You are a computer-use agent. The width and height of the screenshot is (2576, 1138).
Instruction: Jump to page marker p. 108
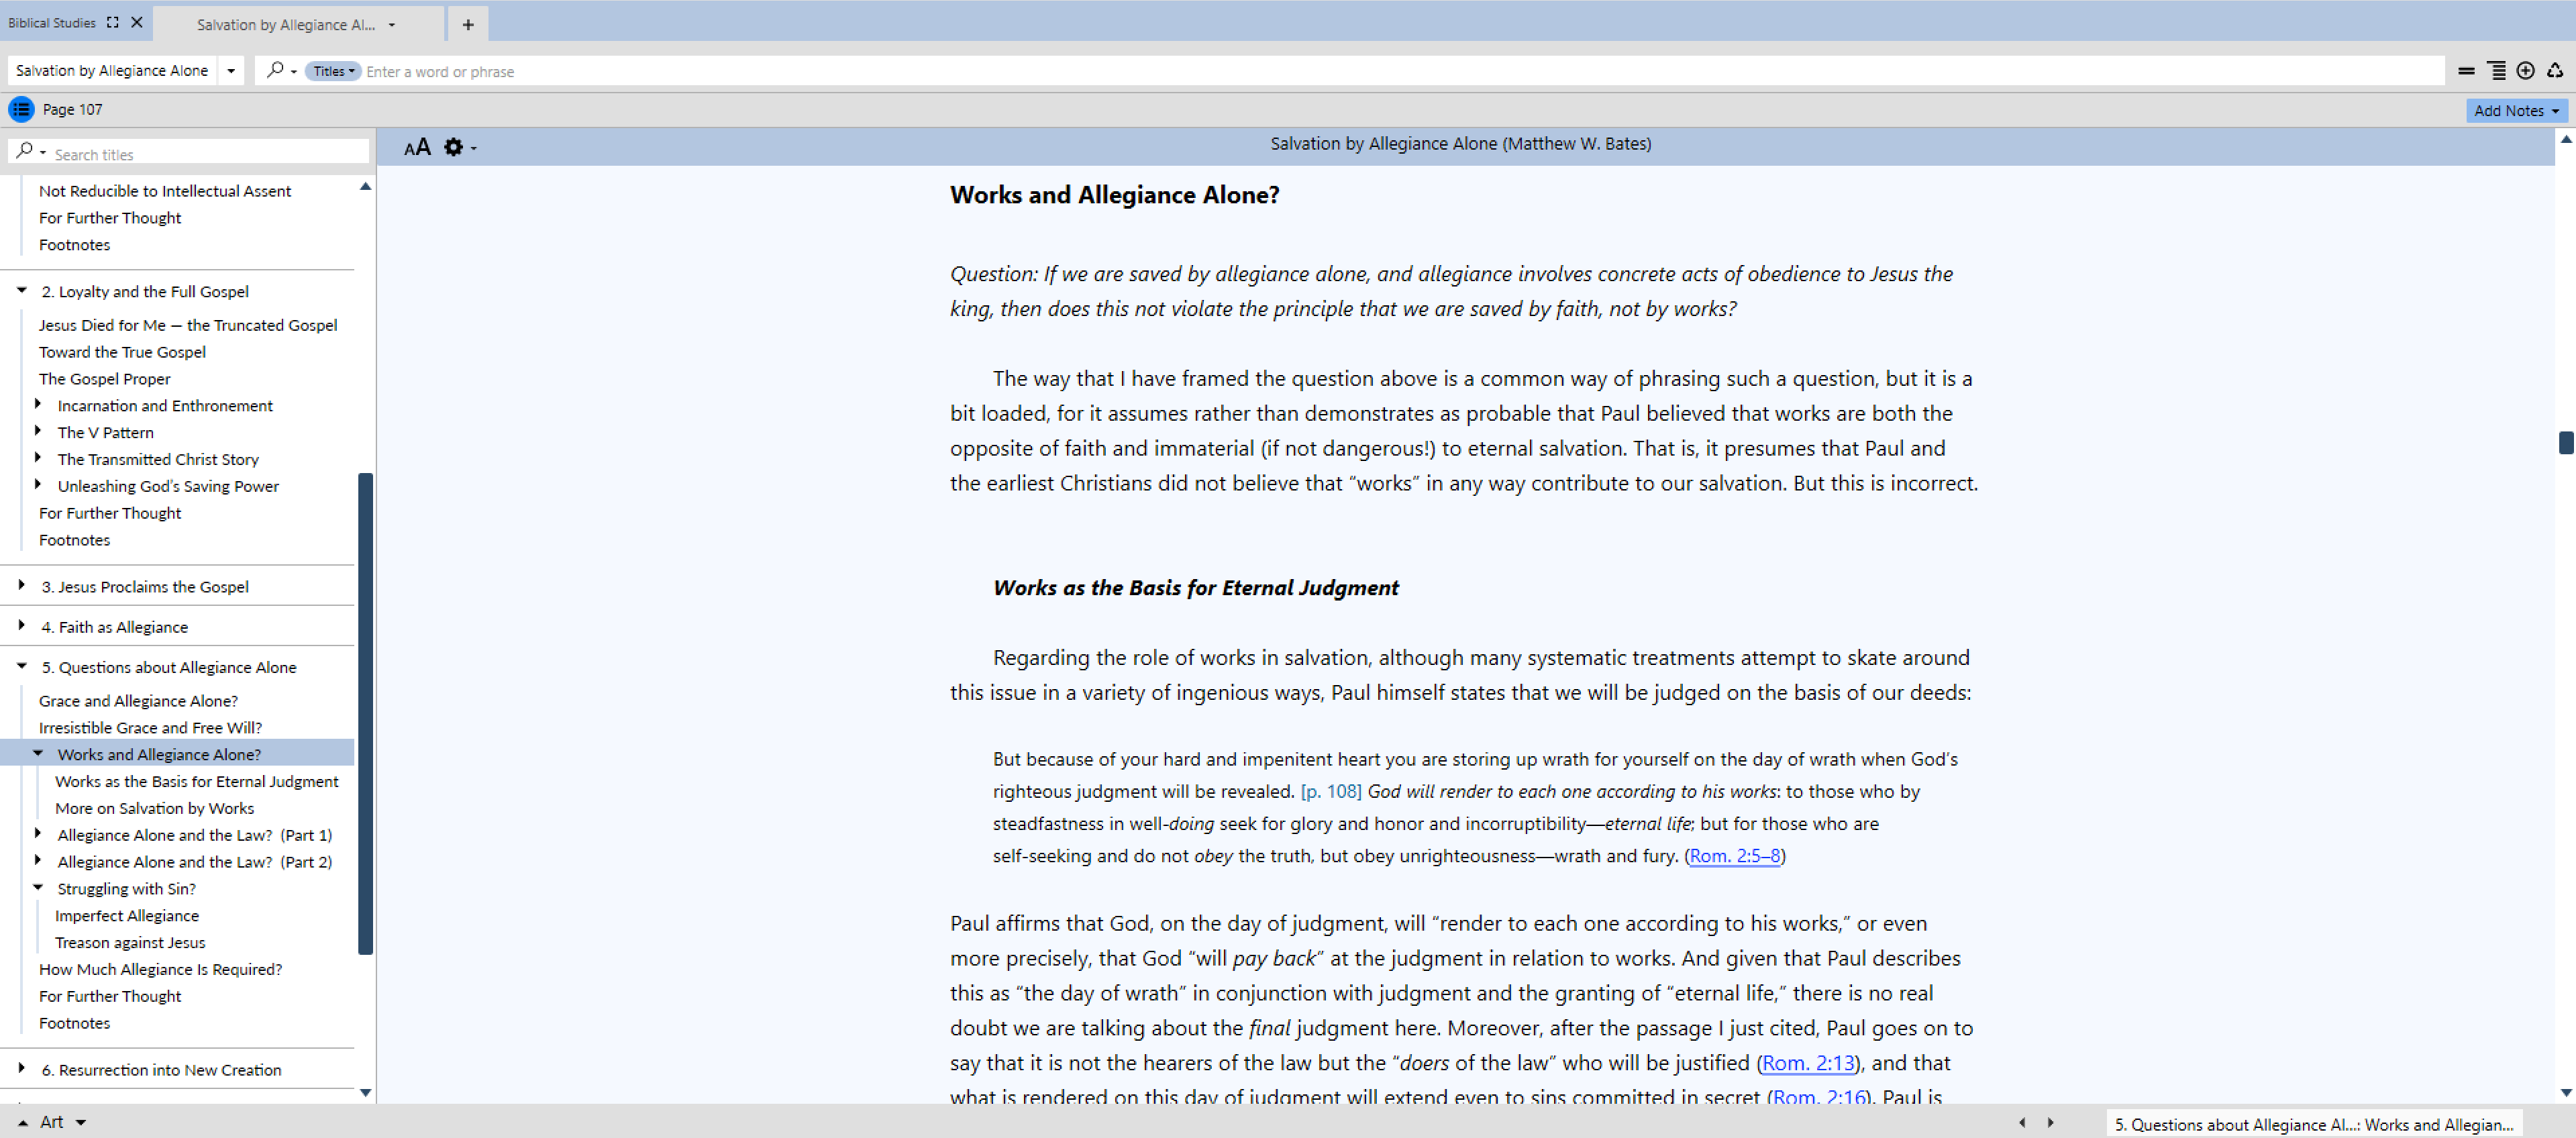pos(1331,791)
